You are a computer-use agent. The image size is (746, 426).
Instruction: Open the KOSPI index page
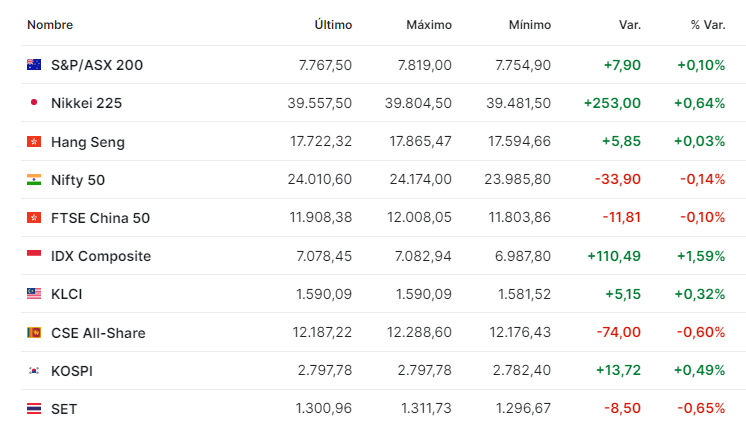click(x=72, y=371)
